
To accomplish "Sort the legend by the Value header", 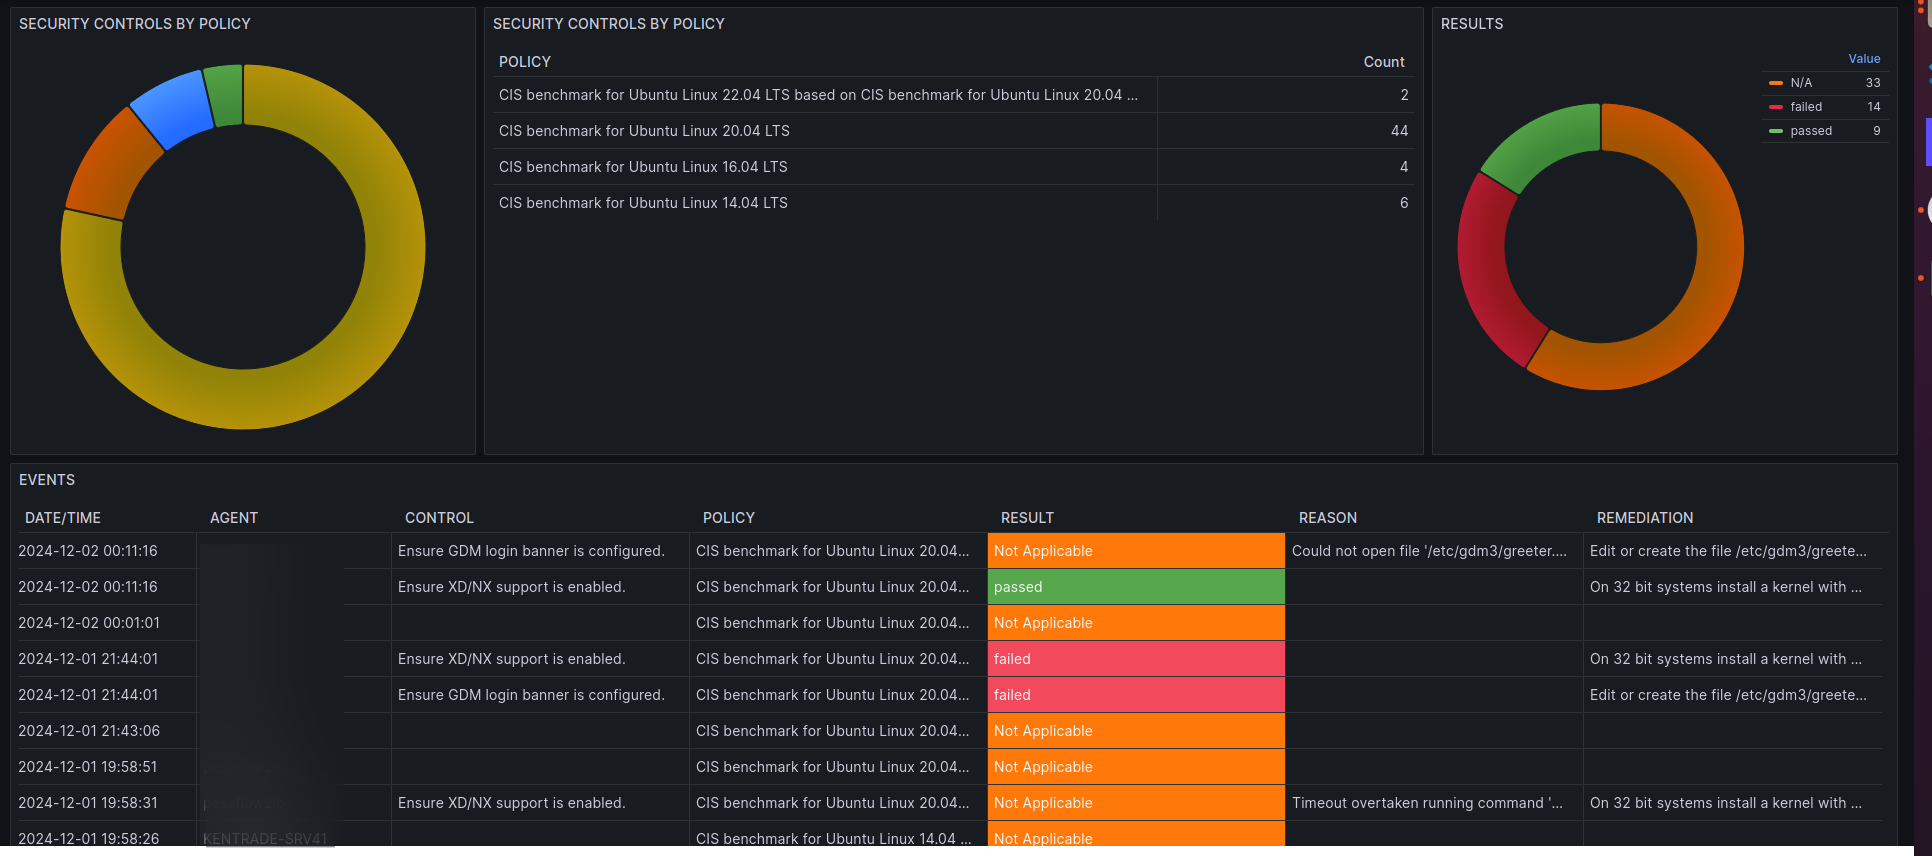I will 1864,59.
